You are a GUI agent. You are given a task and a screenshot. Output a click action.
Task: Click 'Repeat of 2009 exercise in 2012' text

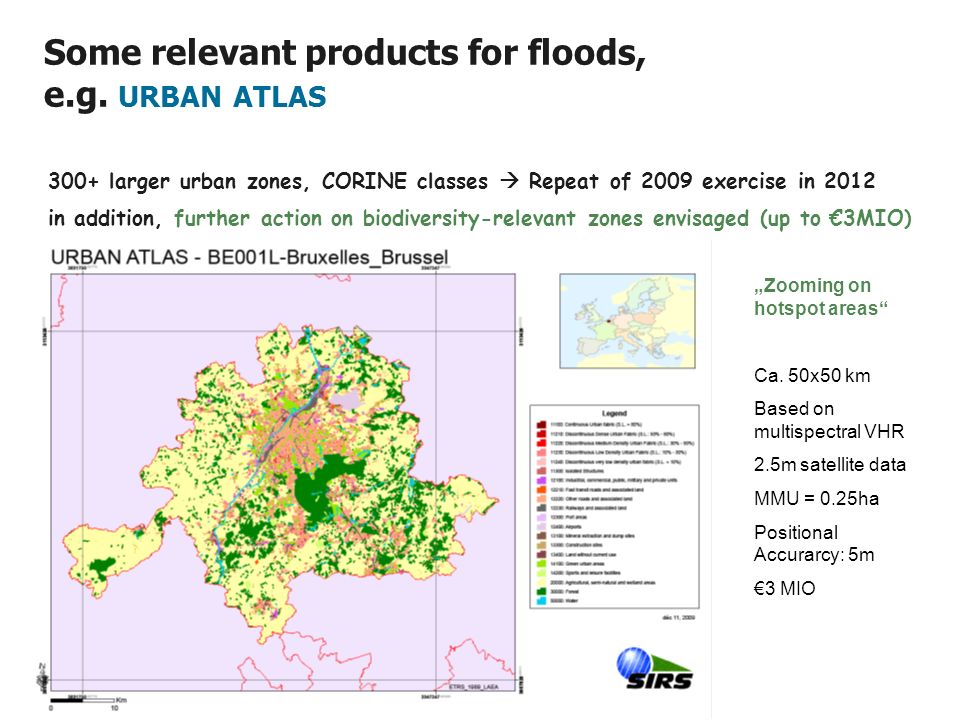(702, 181)
